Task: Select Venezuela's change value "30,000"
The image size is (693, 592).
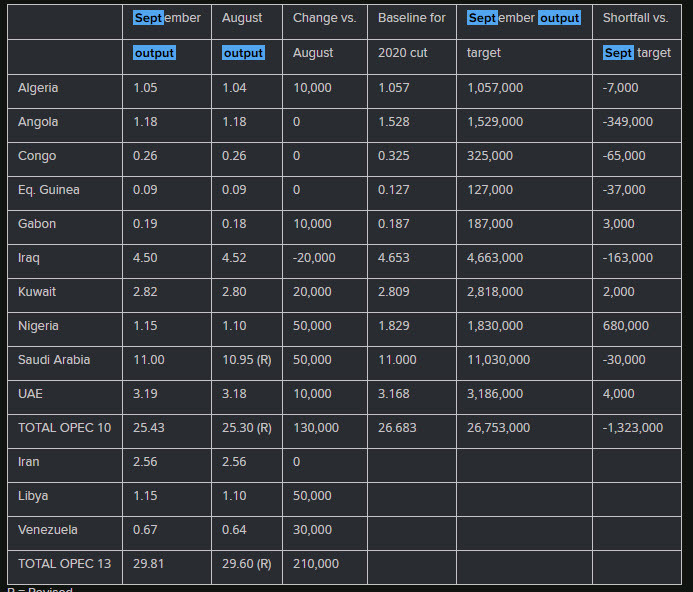Action: tap(312, 530)
